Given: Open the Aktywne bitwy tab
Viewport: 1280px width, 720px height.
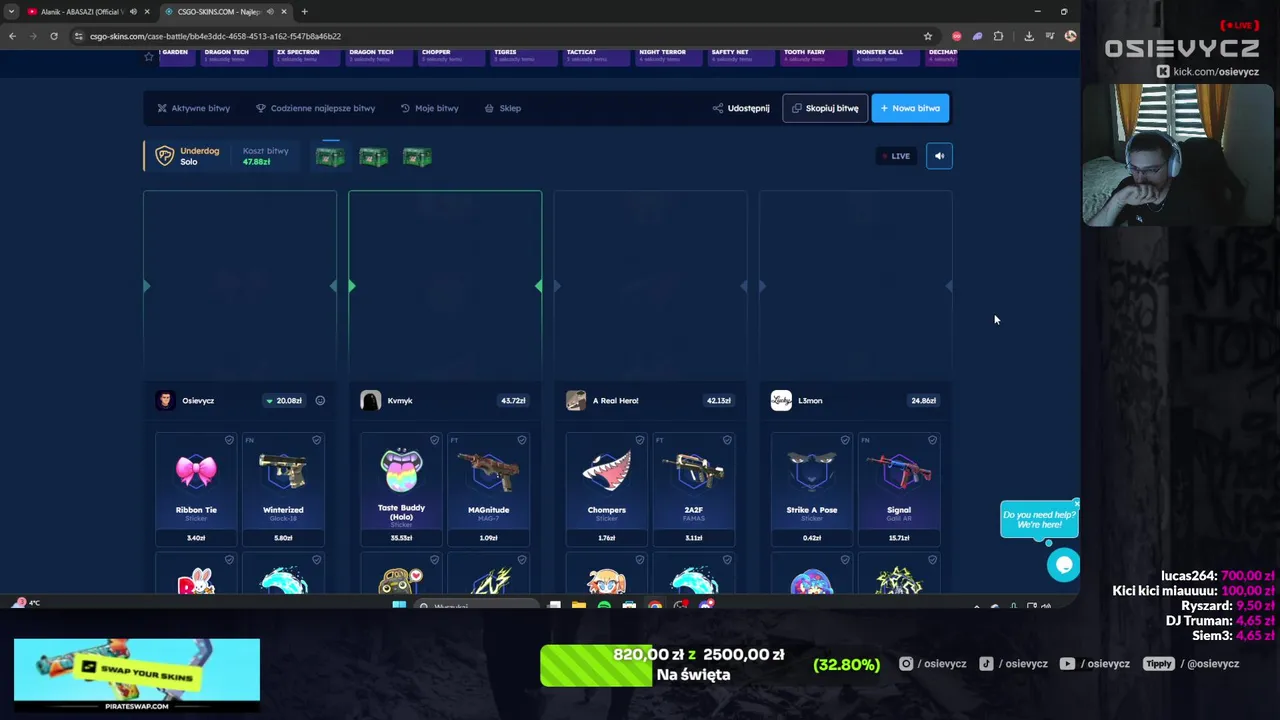Looking at the screenshot, I should coord(193,108).
